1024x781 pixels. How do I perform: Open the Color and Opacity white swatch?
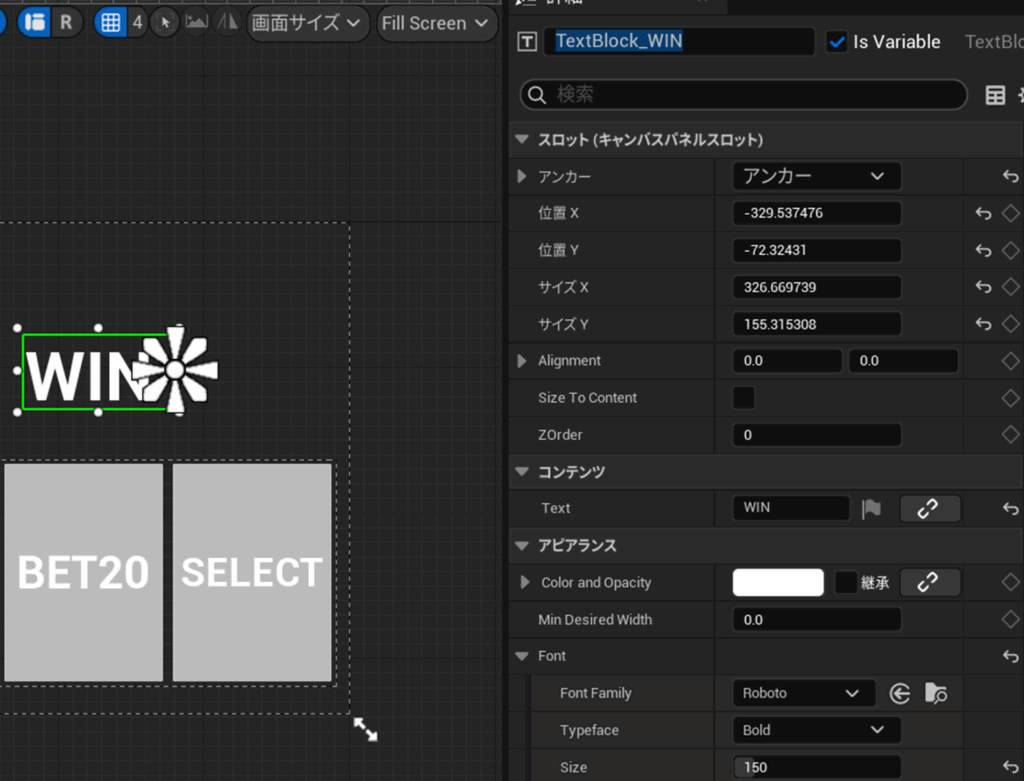pos(778,583)
